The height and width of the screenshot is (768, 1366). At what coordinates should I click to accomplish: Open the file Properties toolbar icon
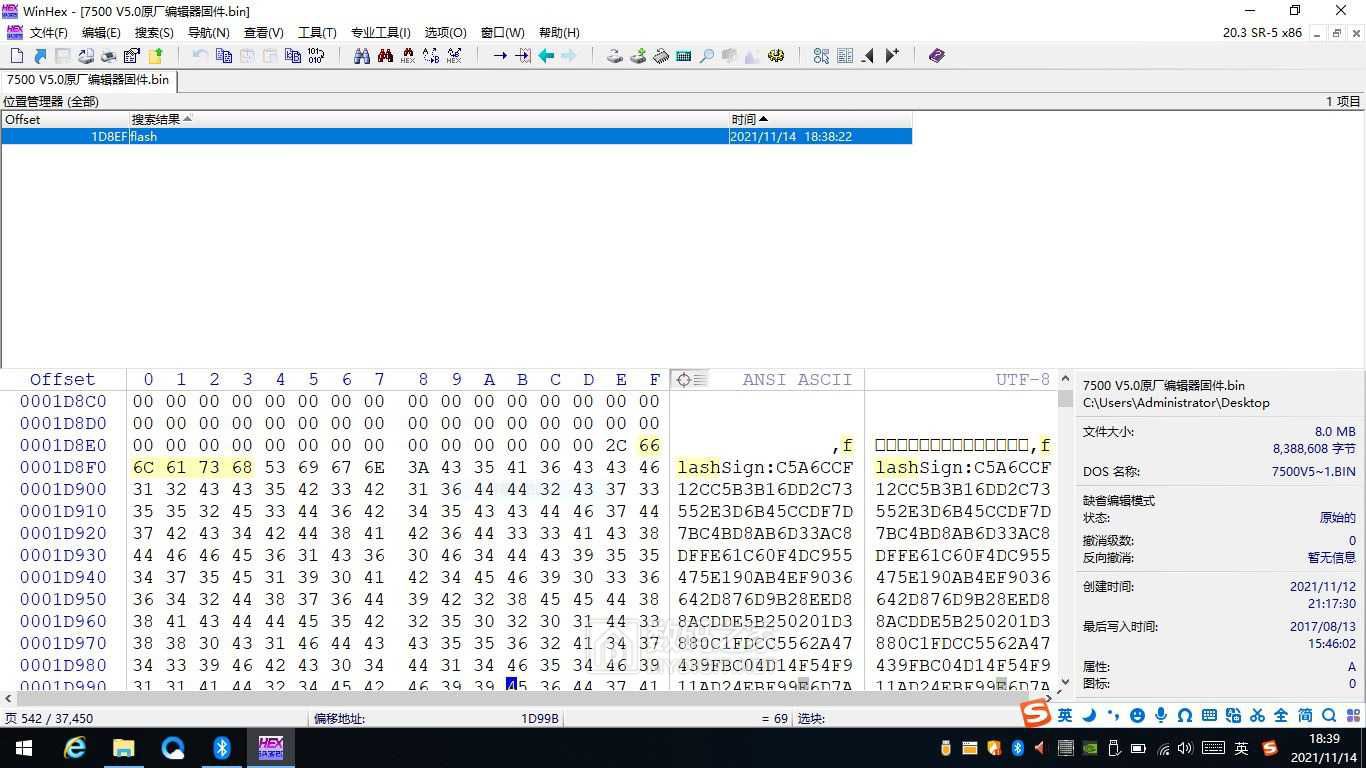[x=132, y=56]
